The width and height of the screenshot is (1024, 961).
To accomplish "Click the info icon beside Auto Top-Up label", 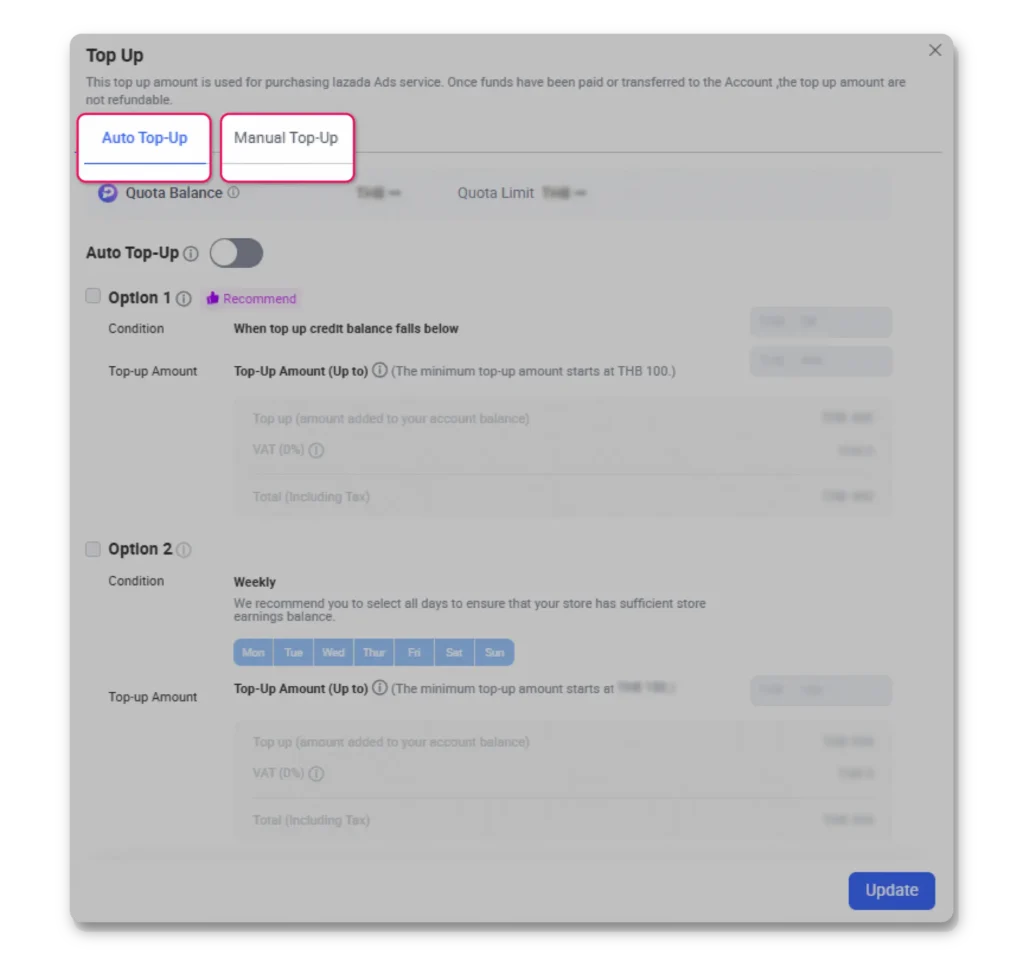I will pyautogui.click(x=191, y=254).
